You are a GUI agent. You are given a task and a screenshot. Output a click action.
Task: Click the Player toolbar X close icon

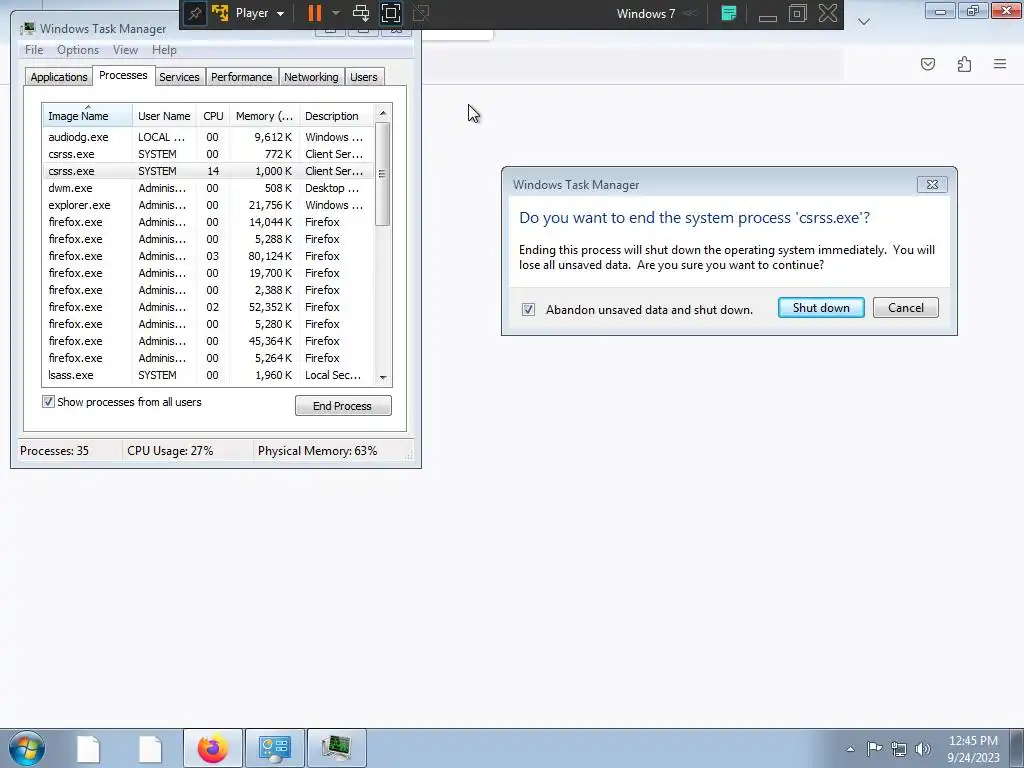tap(828, 13)
